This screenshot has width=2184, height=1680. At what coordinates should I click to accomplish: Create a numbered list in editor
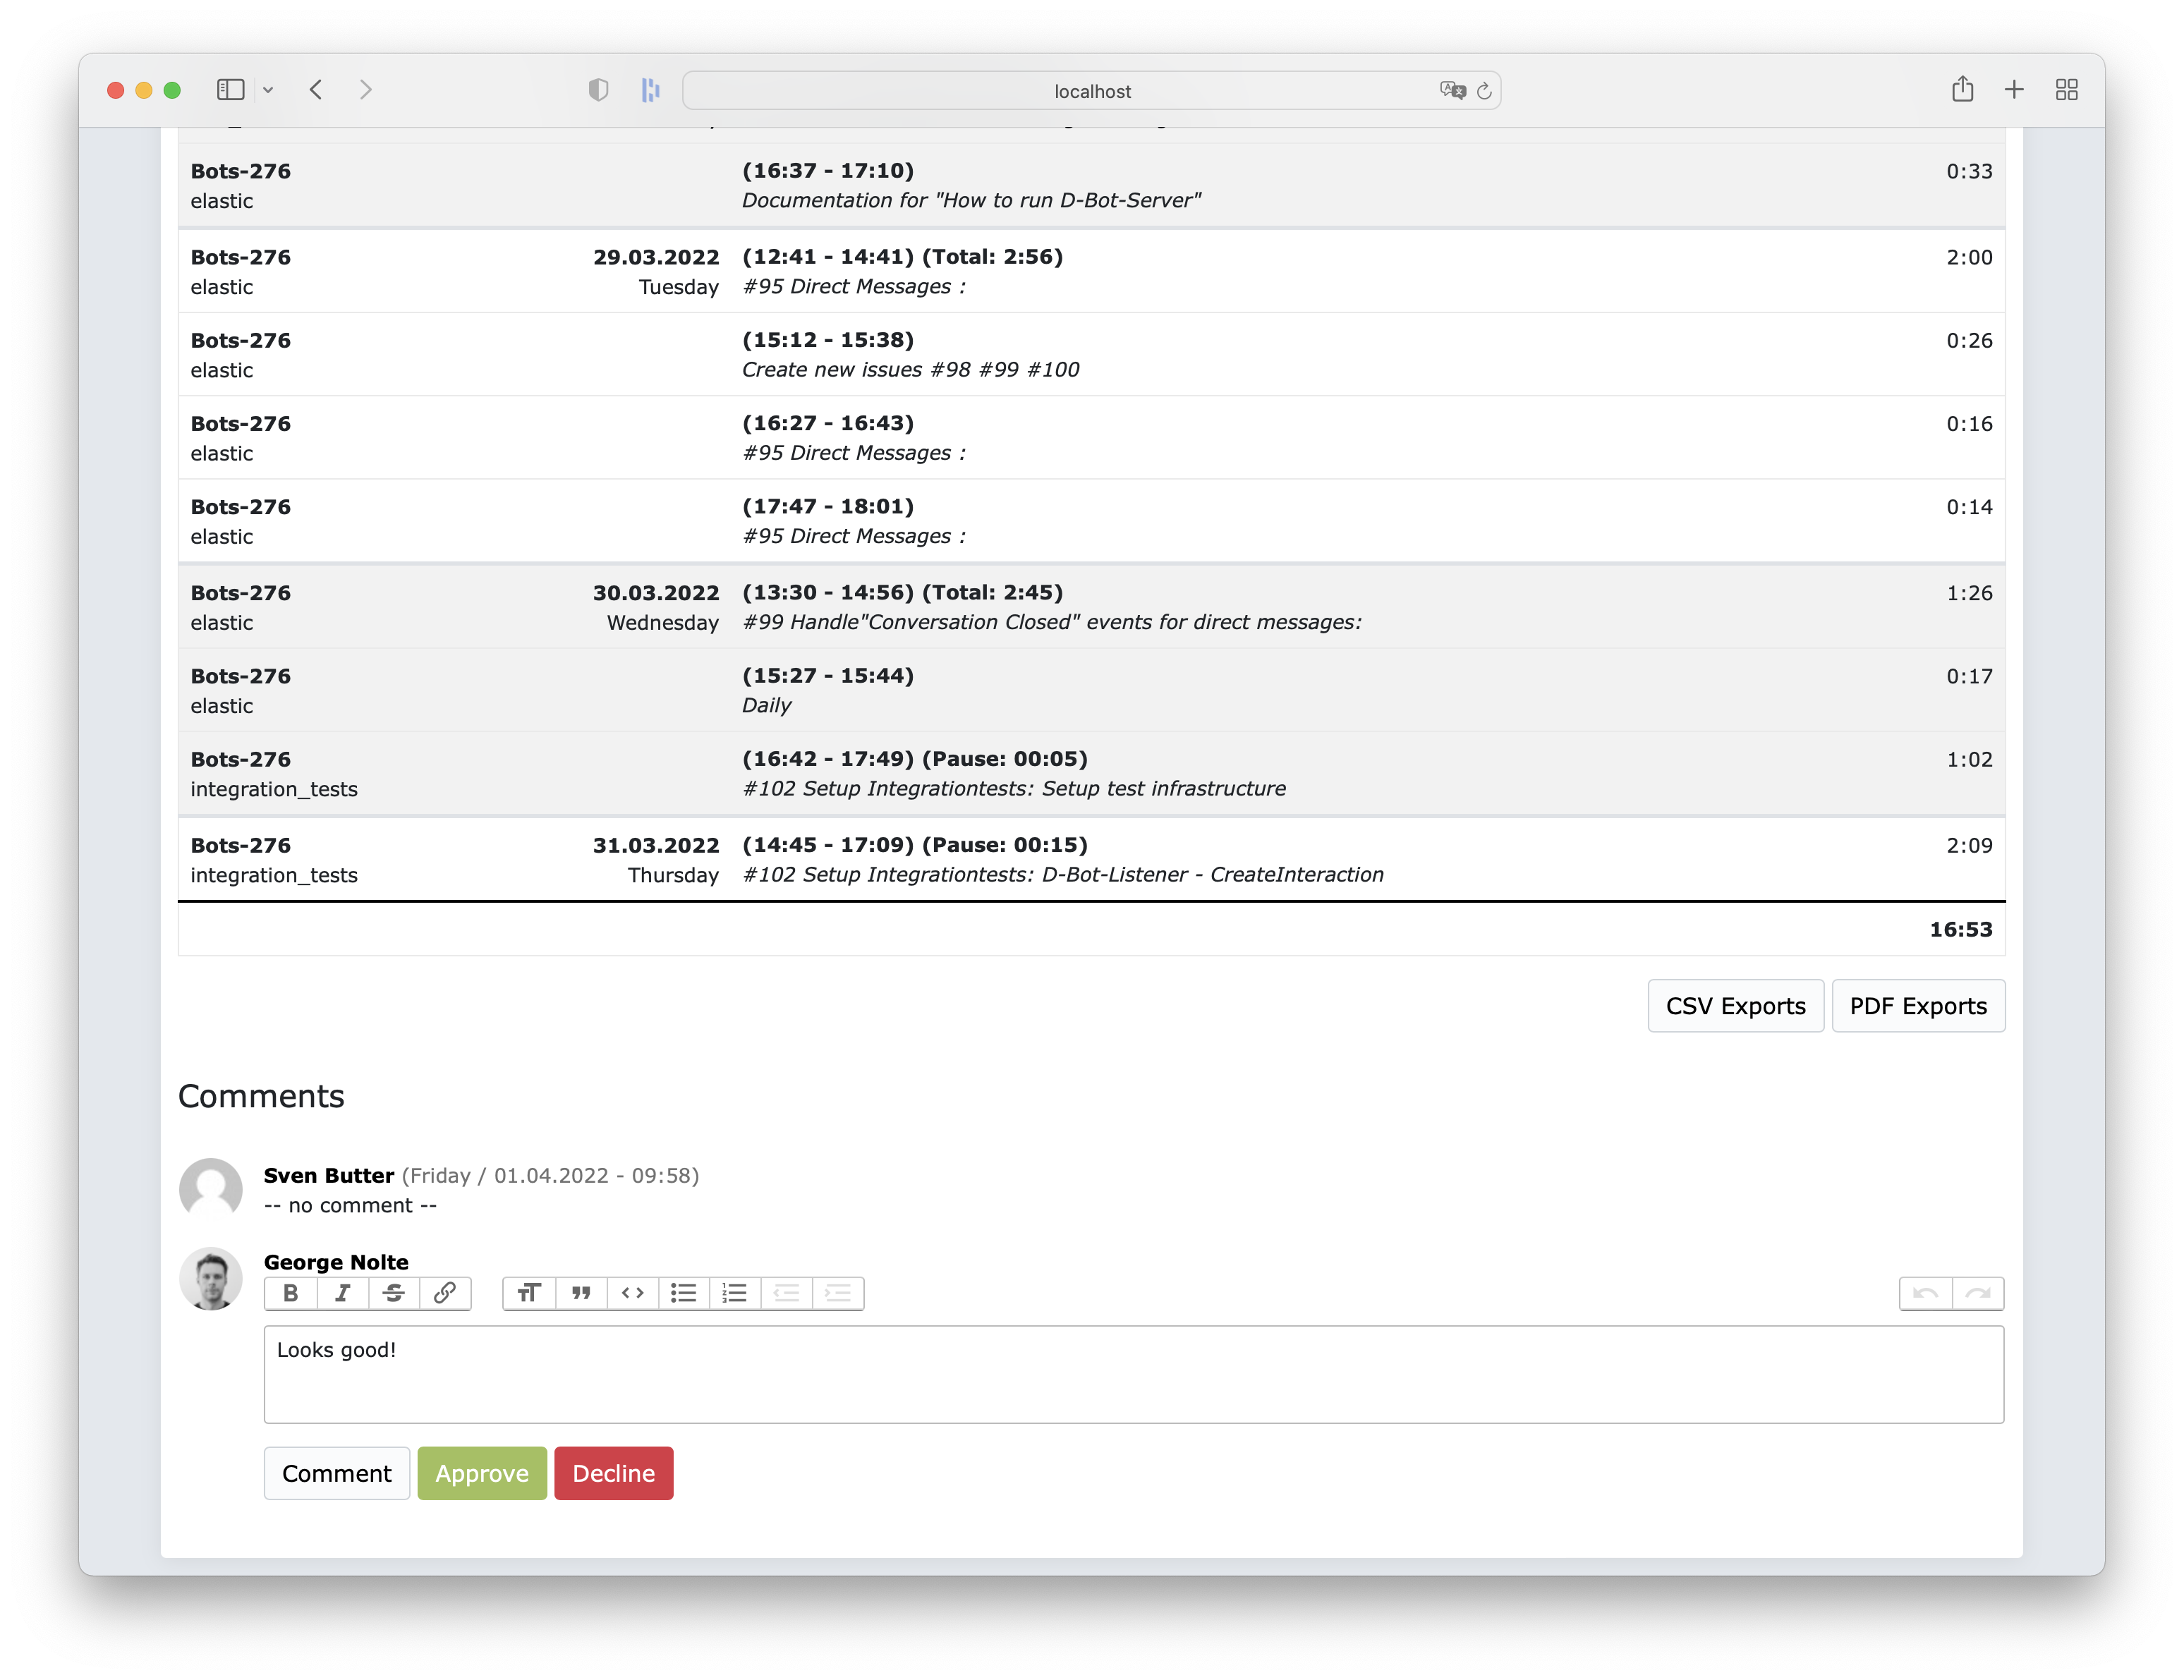[x=735, y=1293]
